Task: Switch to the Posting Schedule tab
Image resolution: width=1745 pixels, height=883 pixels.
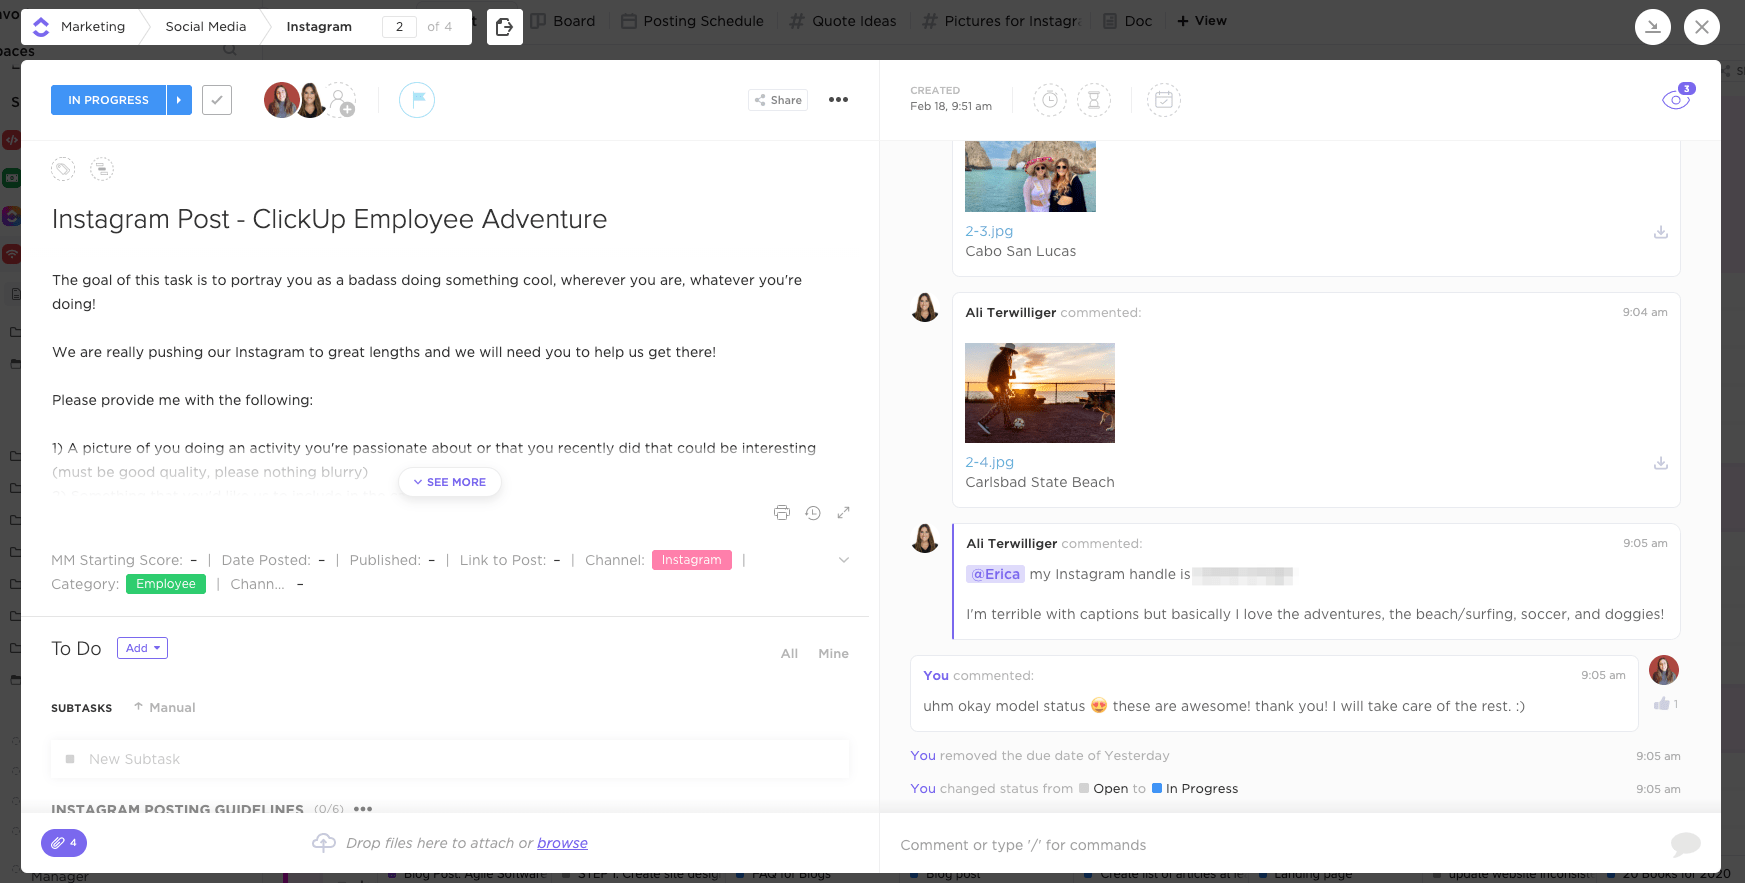Action: [692, 21]
